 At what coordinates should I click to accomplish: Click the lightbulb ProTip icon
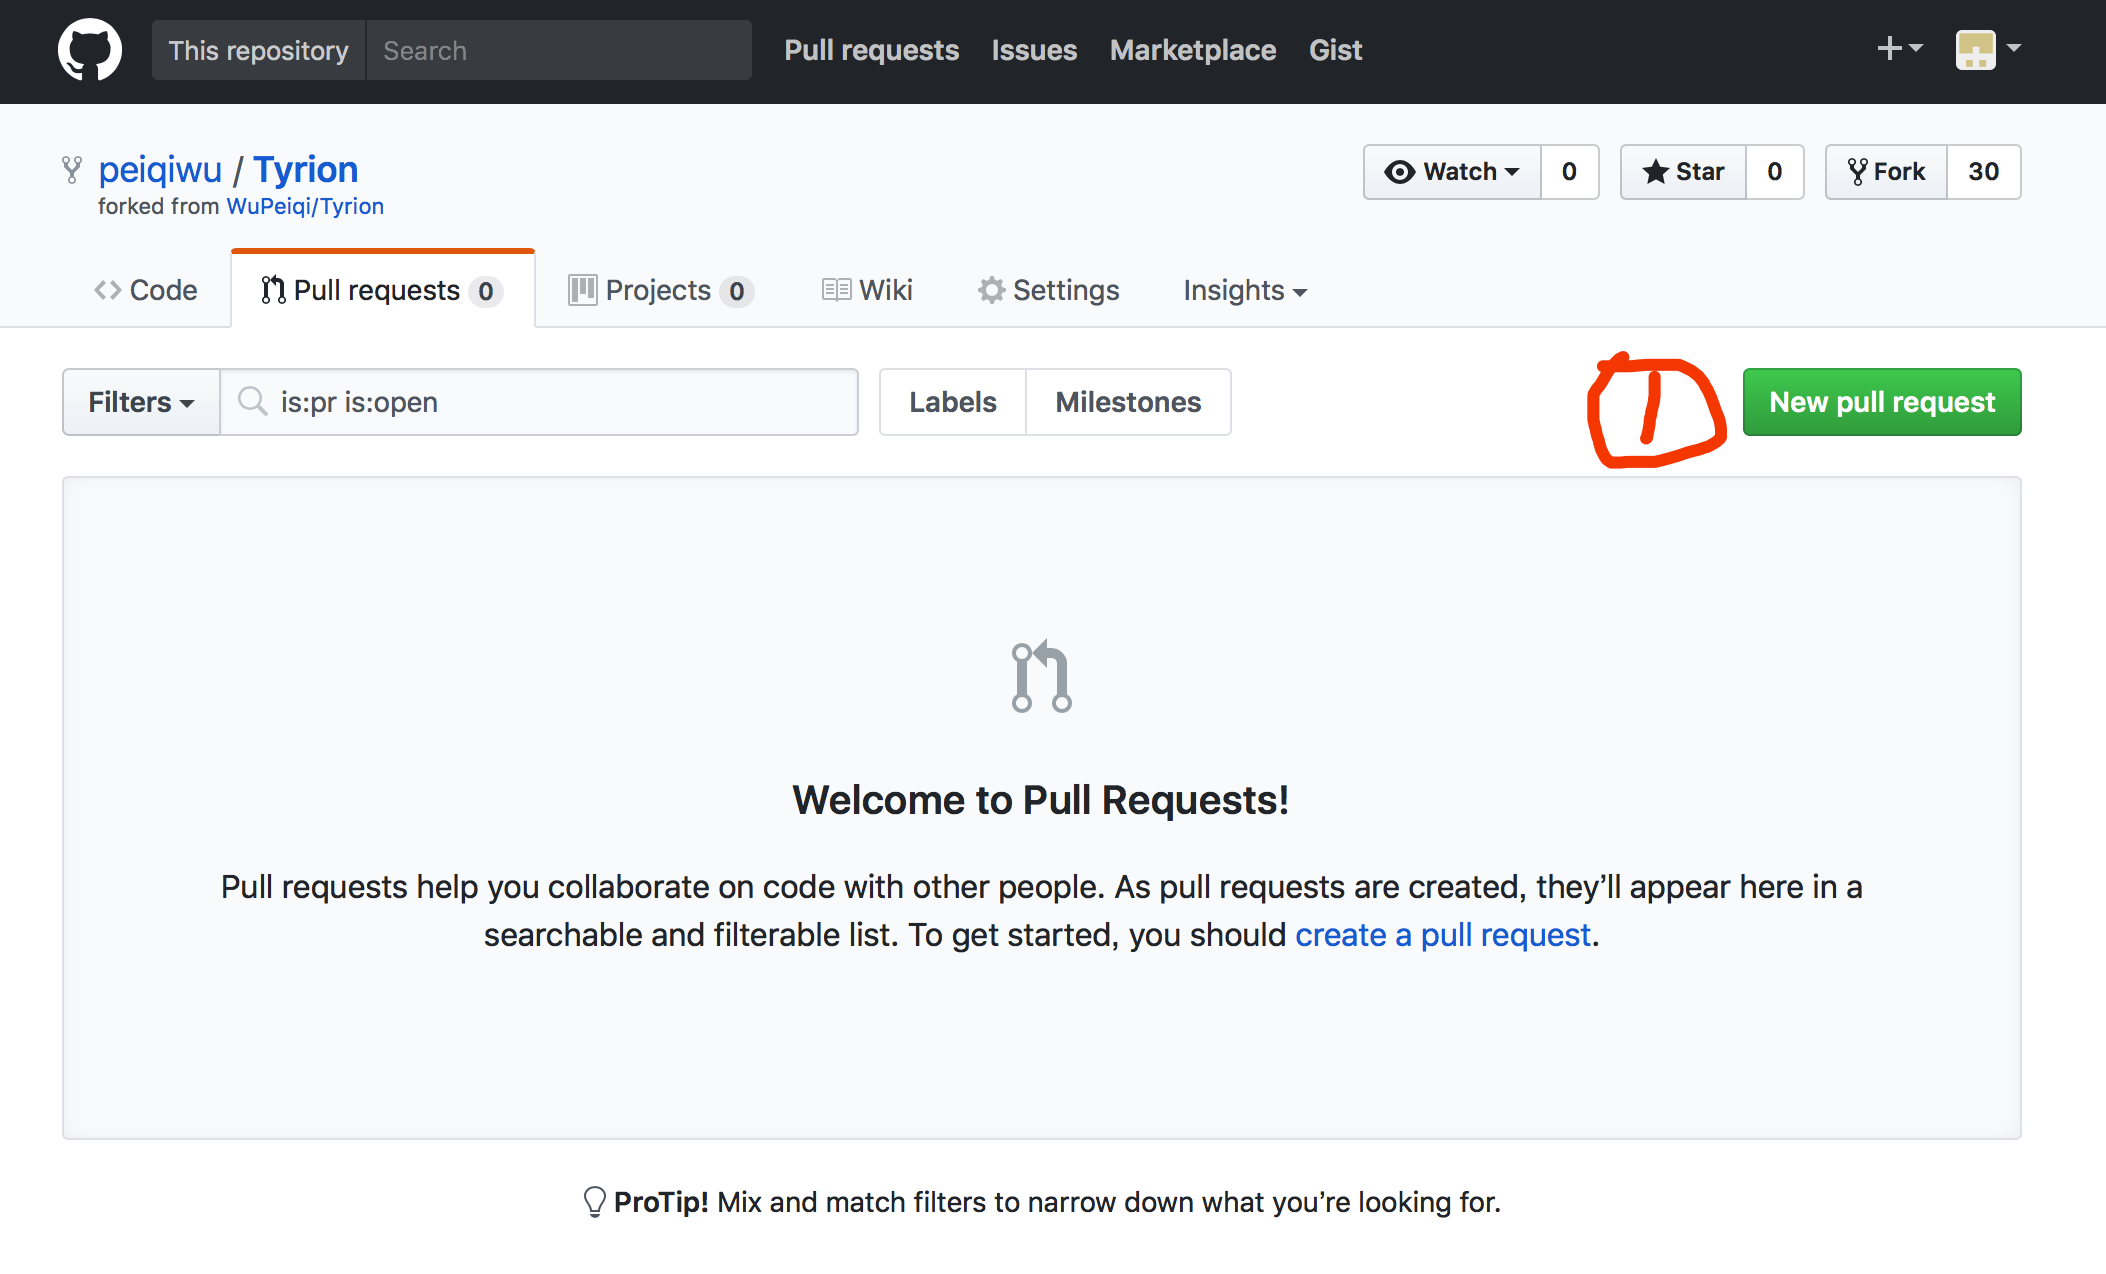coord(594,1201)
